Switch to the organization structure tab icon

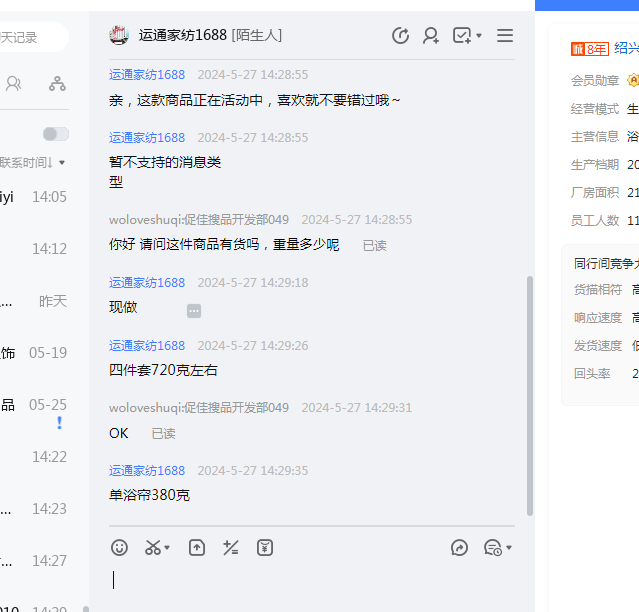pyautogui.click(x=57, y=83)
